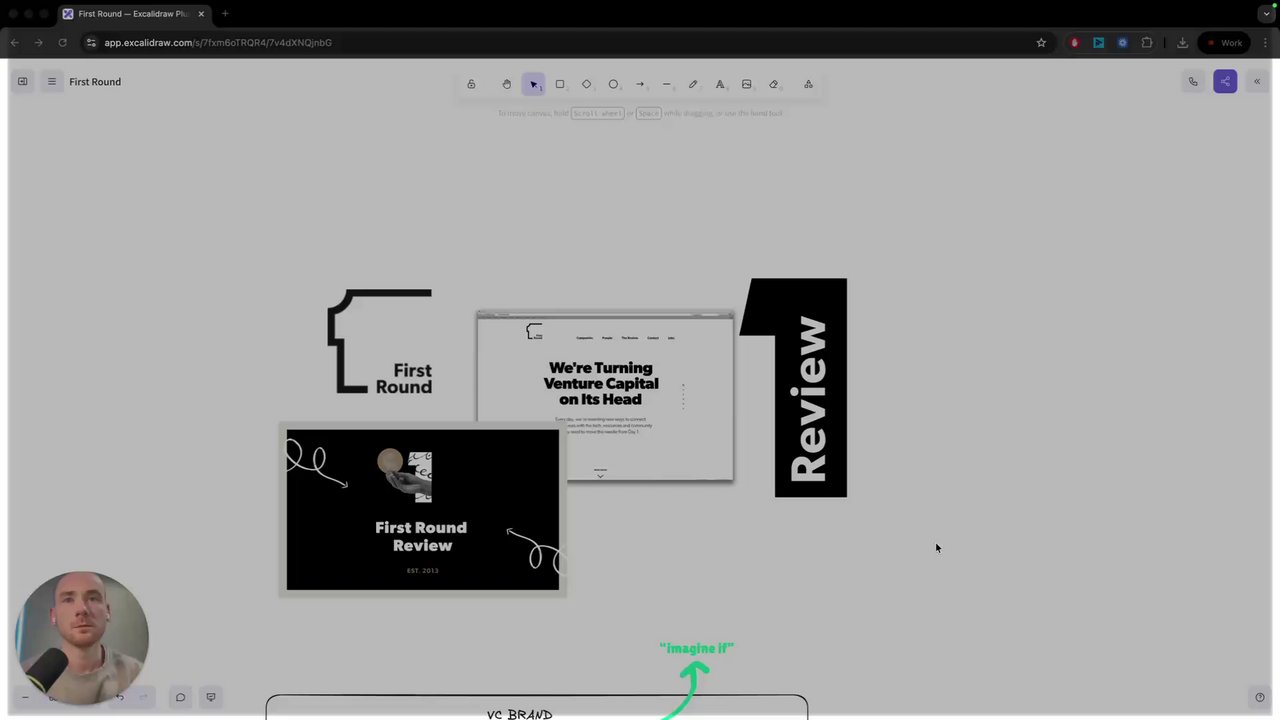Select the Insert image tool
The height and width of the screenshot is (720, 1280).
(x=746, y=84)
